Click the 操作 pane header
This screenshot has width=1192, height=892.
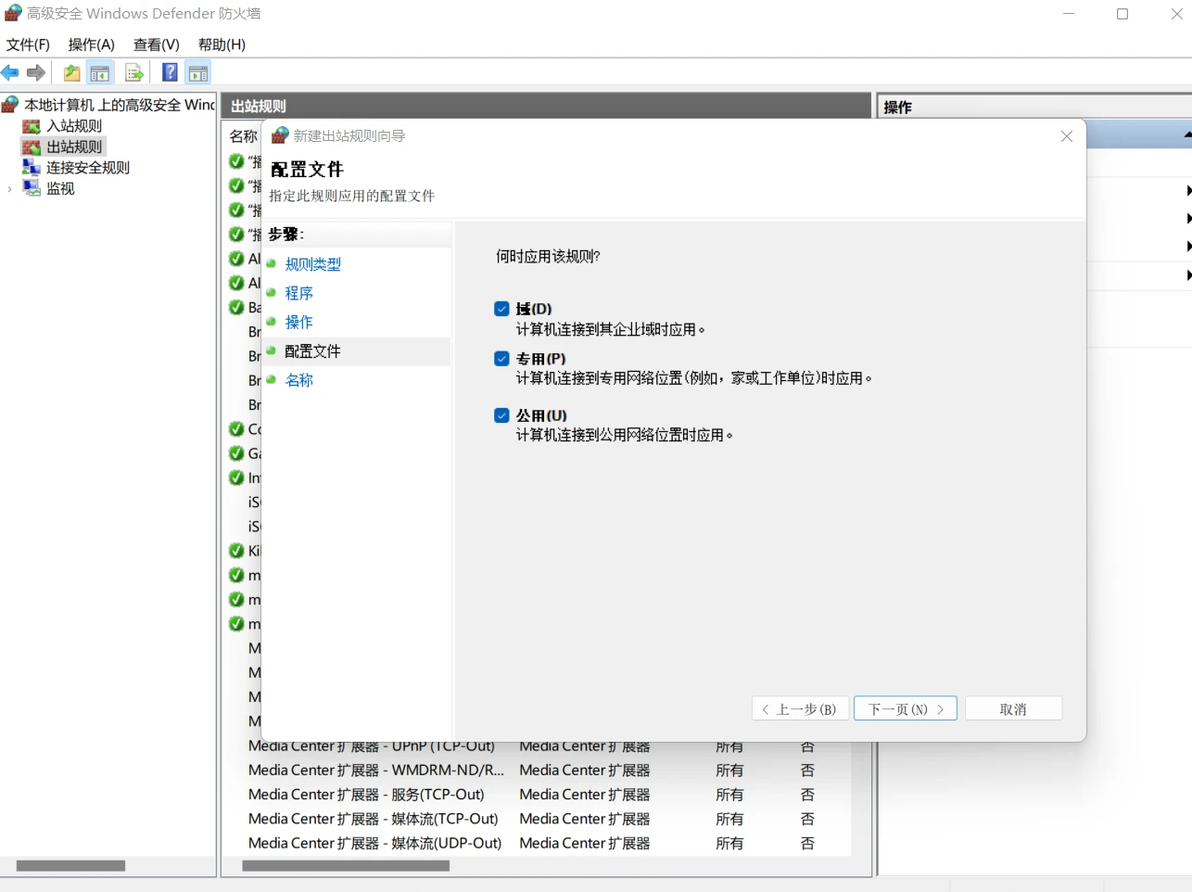1034,107
